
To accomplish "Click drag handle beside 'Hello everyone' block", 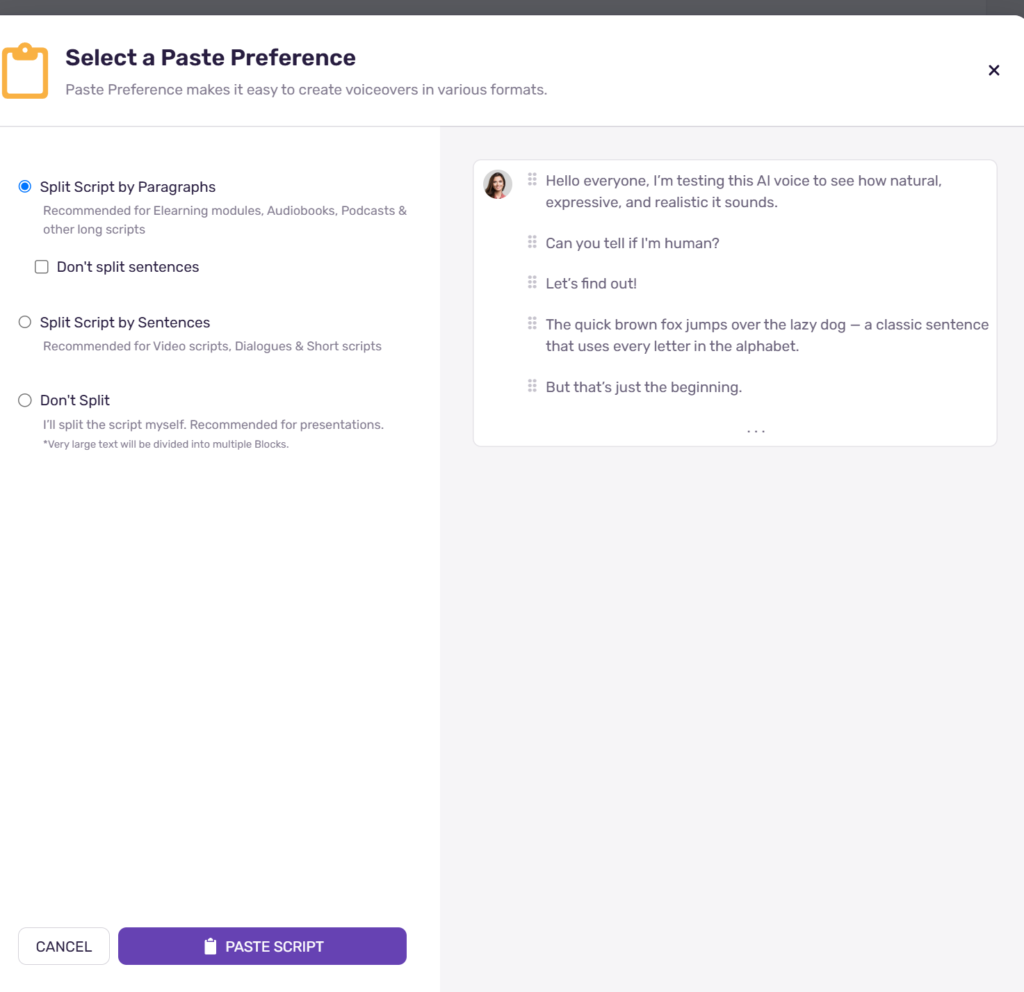I will (x=532, y=179).
